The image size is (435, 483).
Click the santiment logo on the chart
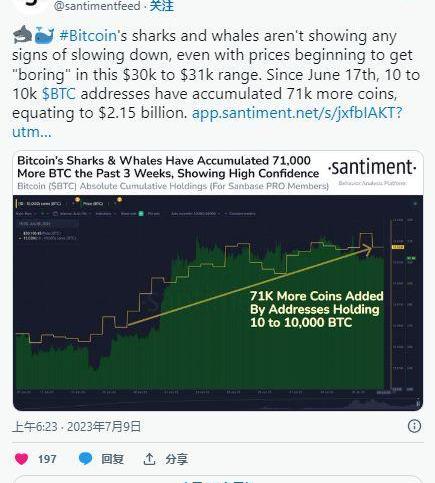click(x=372, y=170)
